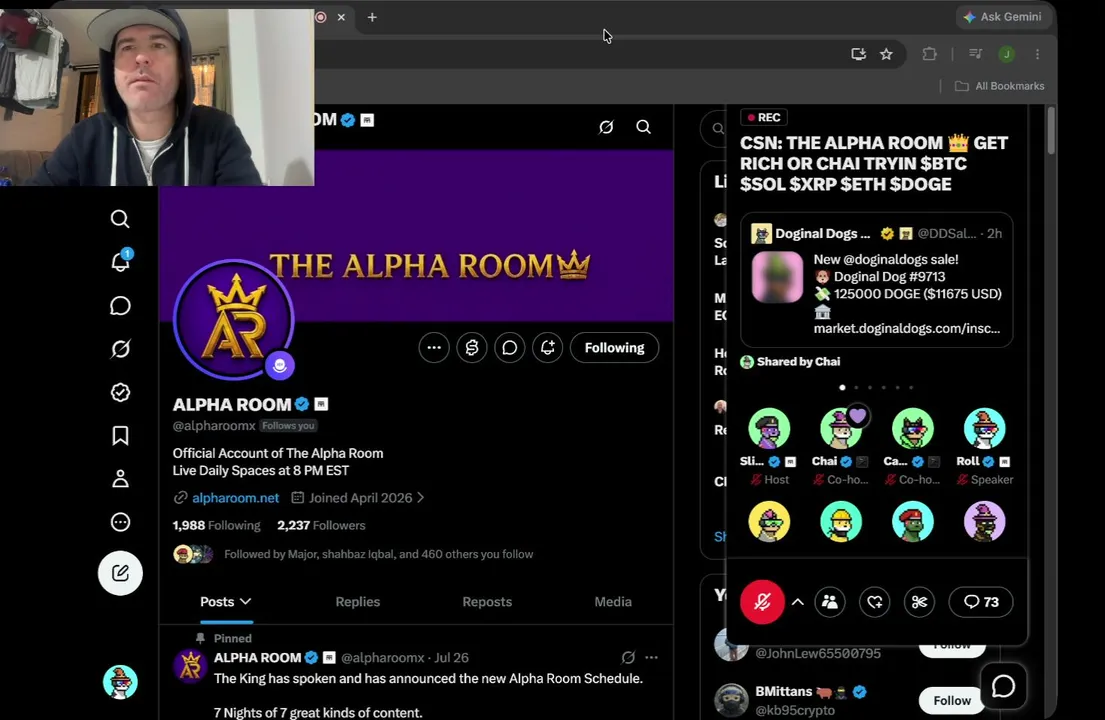Open Followed by Major, shahbaz Iqbal link
The width and height of the screenshot is (1105, 720).
click(x=378, y=554)
